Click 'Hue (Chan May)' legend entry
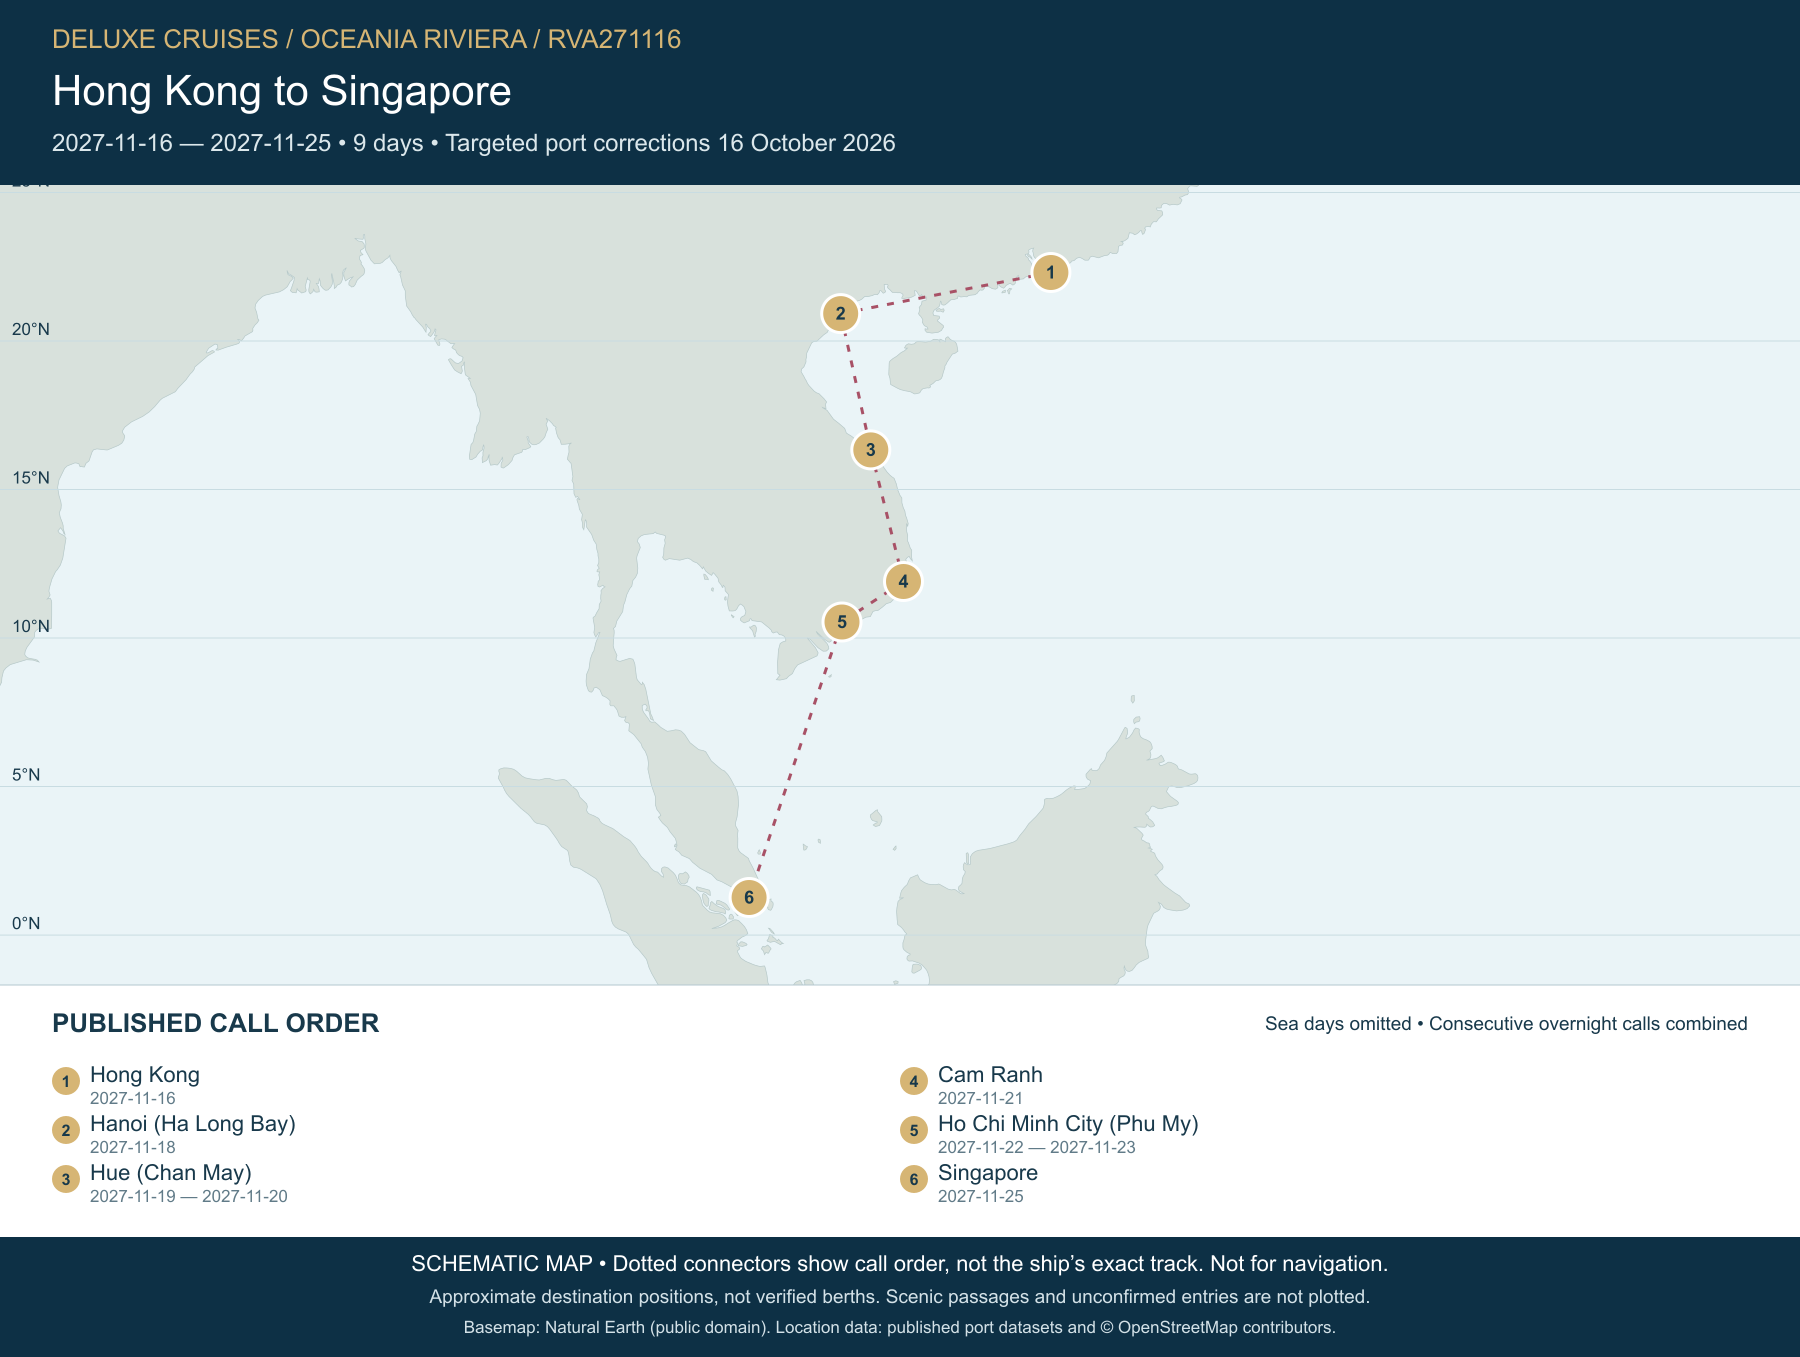The height and width of the screenshot is (1357, 1800). coord(171,1173)
